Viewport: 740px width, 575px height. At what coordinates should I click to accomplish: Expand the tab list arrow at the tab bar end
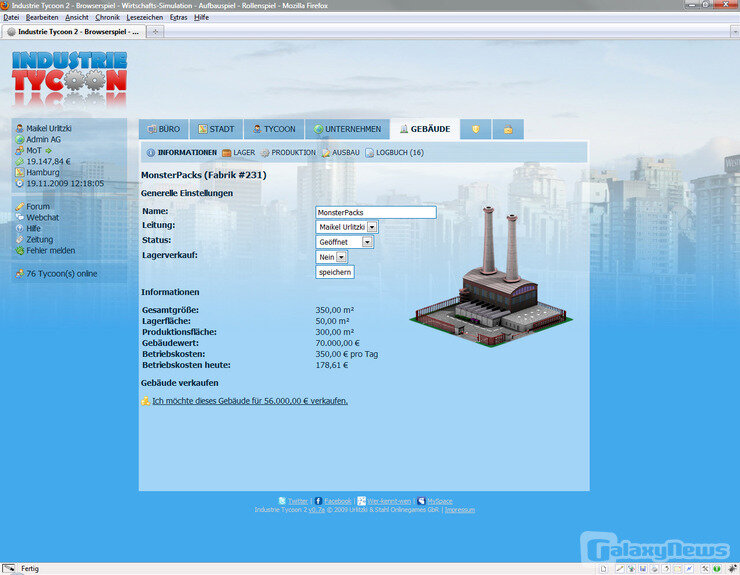(735, 32)
